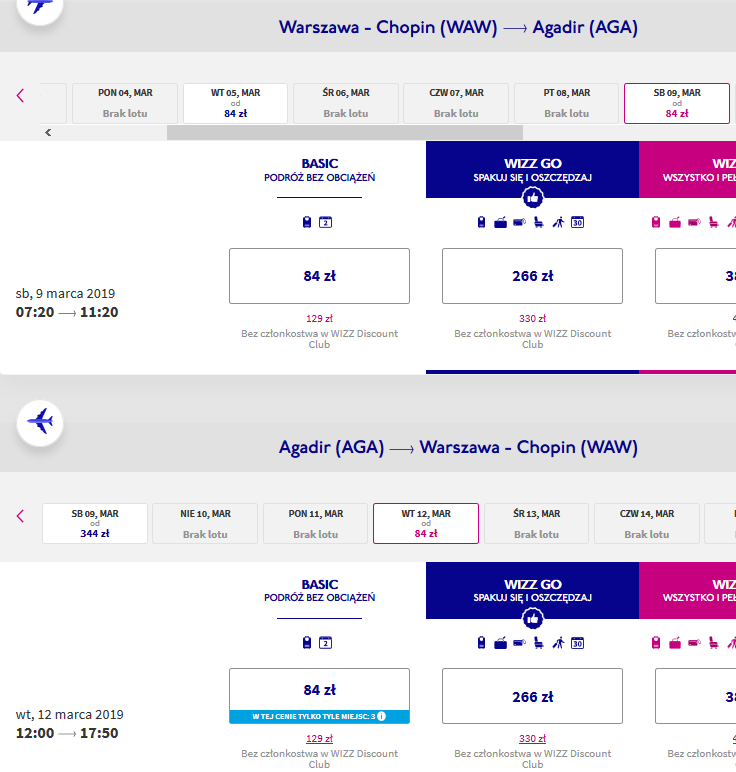Choose outbound WIZZ GO fare 266 zł
This screenshot has width=736, height=772.
532,276
